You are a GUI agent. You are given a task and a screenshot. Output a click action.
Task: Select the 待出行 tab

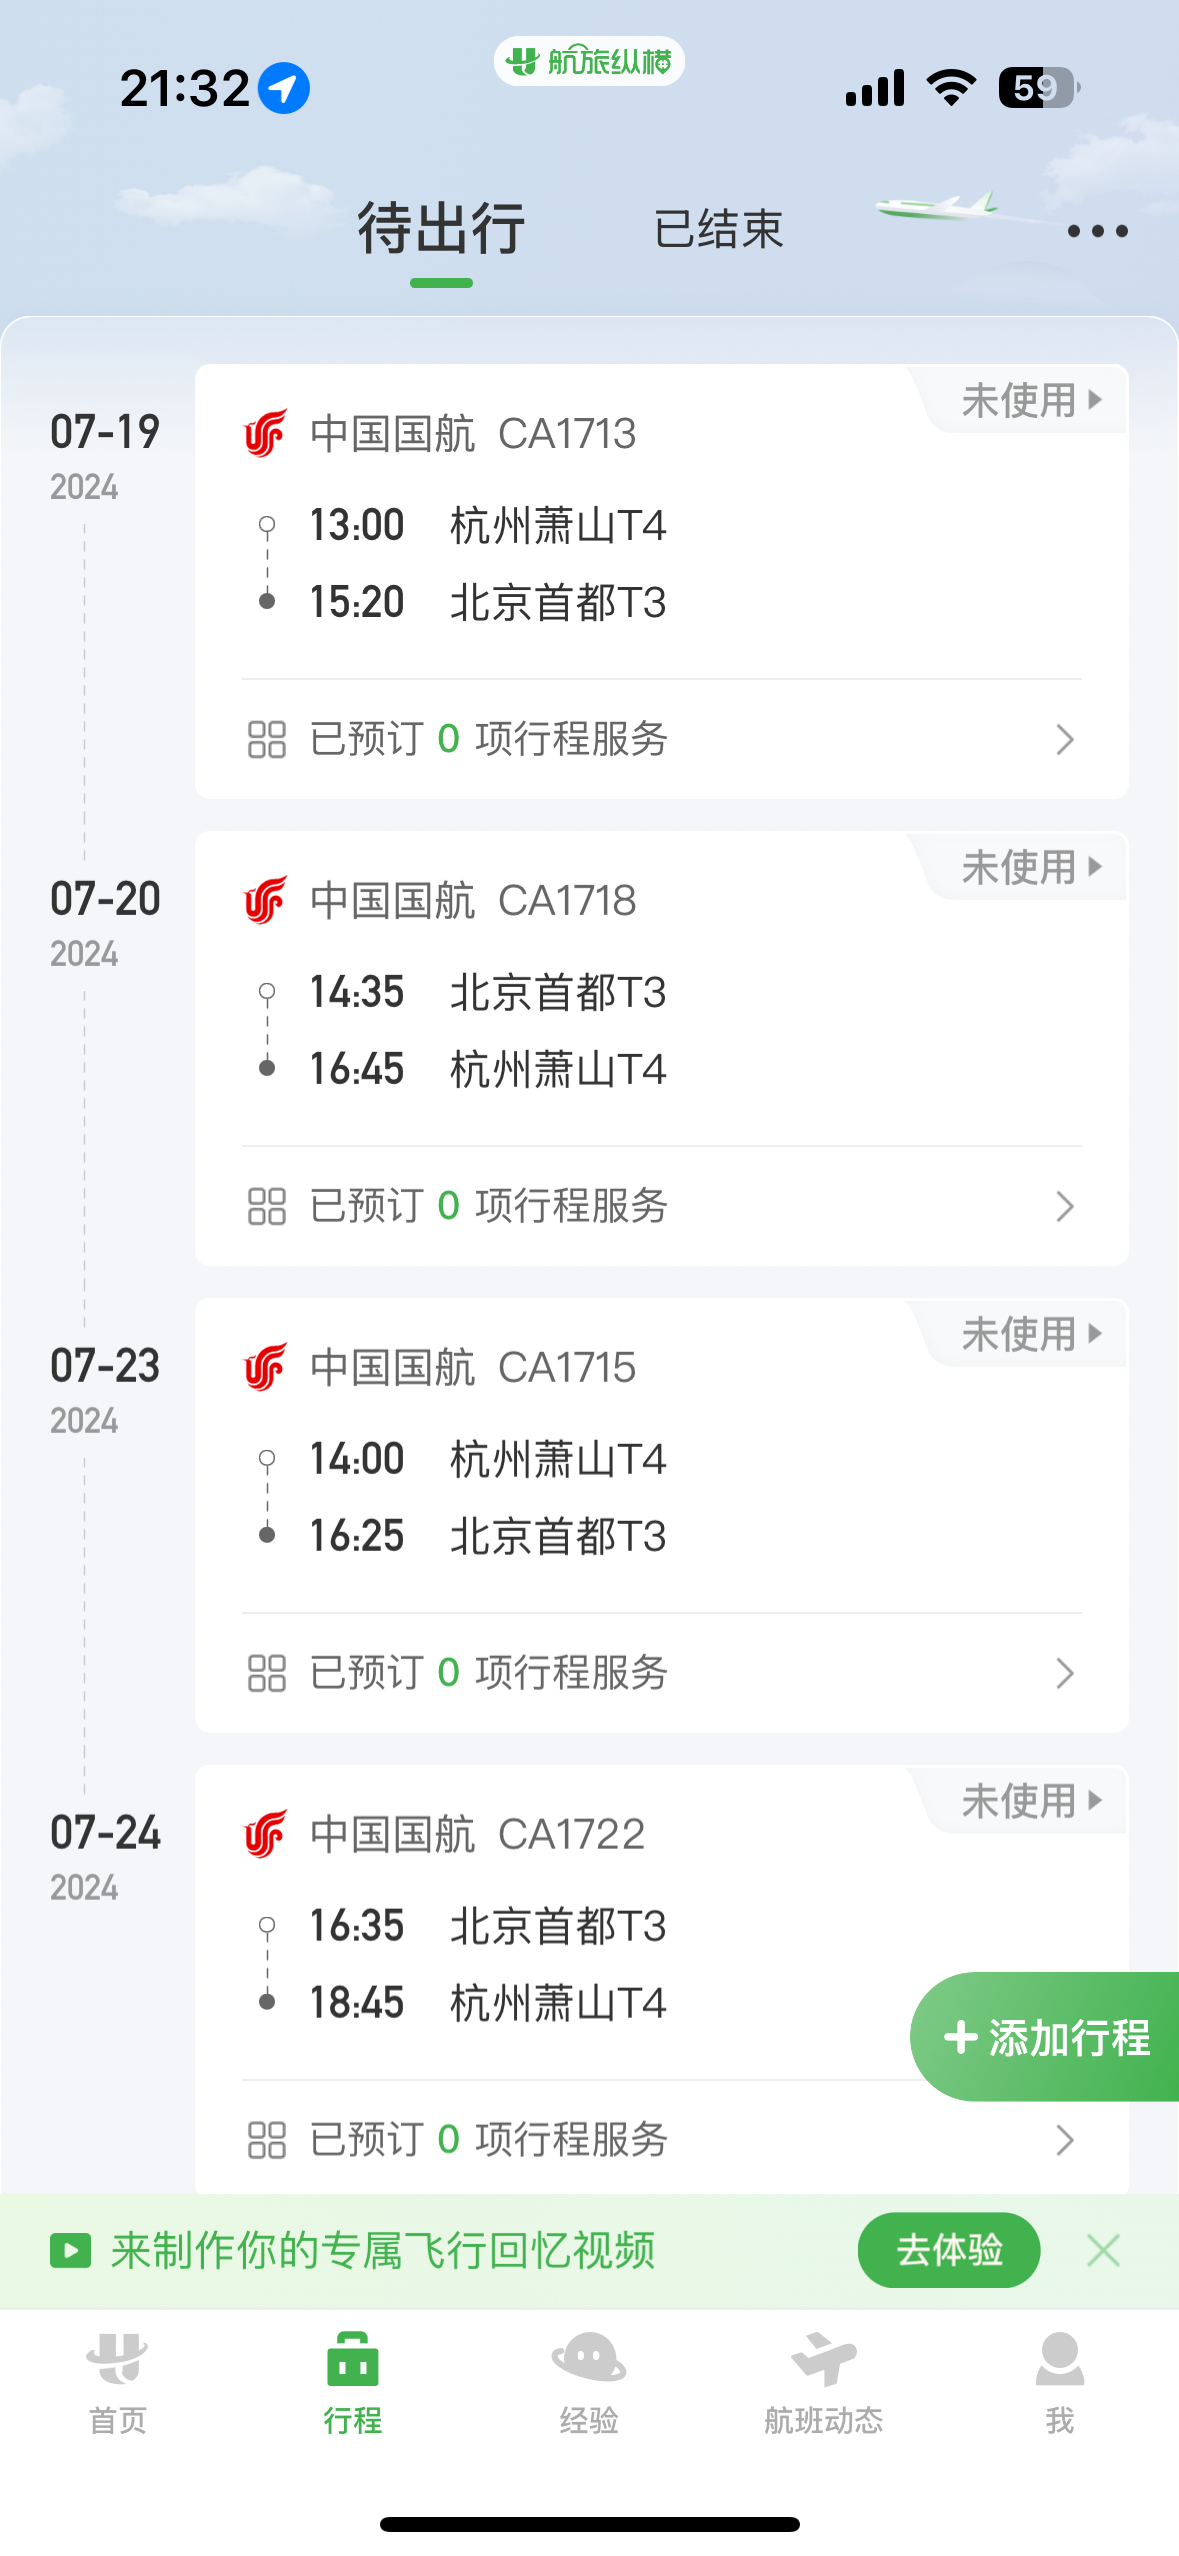pyautogui.click(x=441, y=228)
